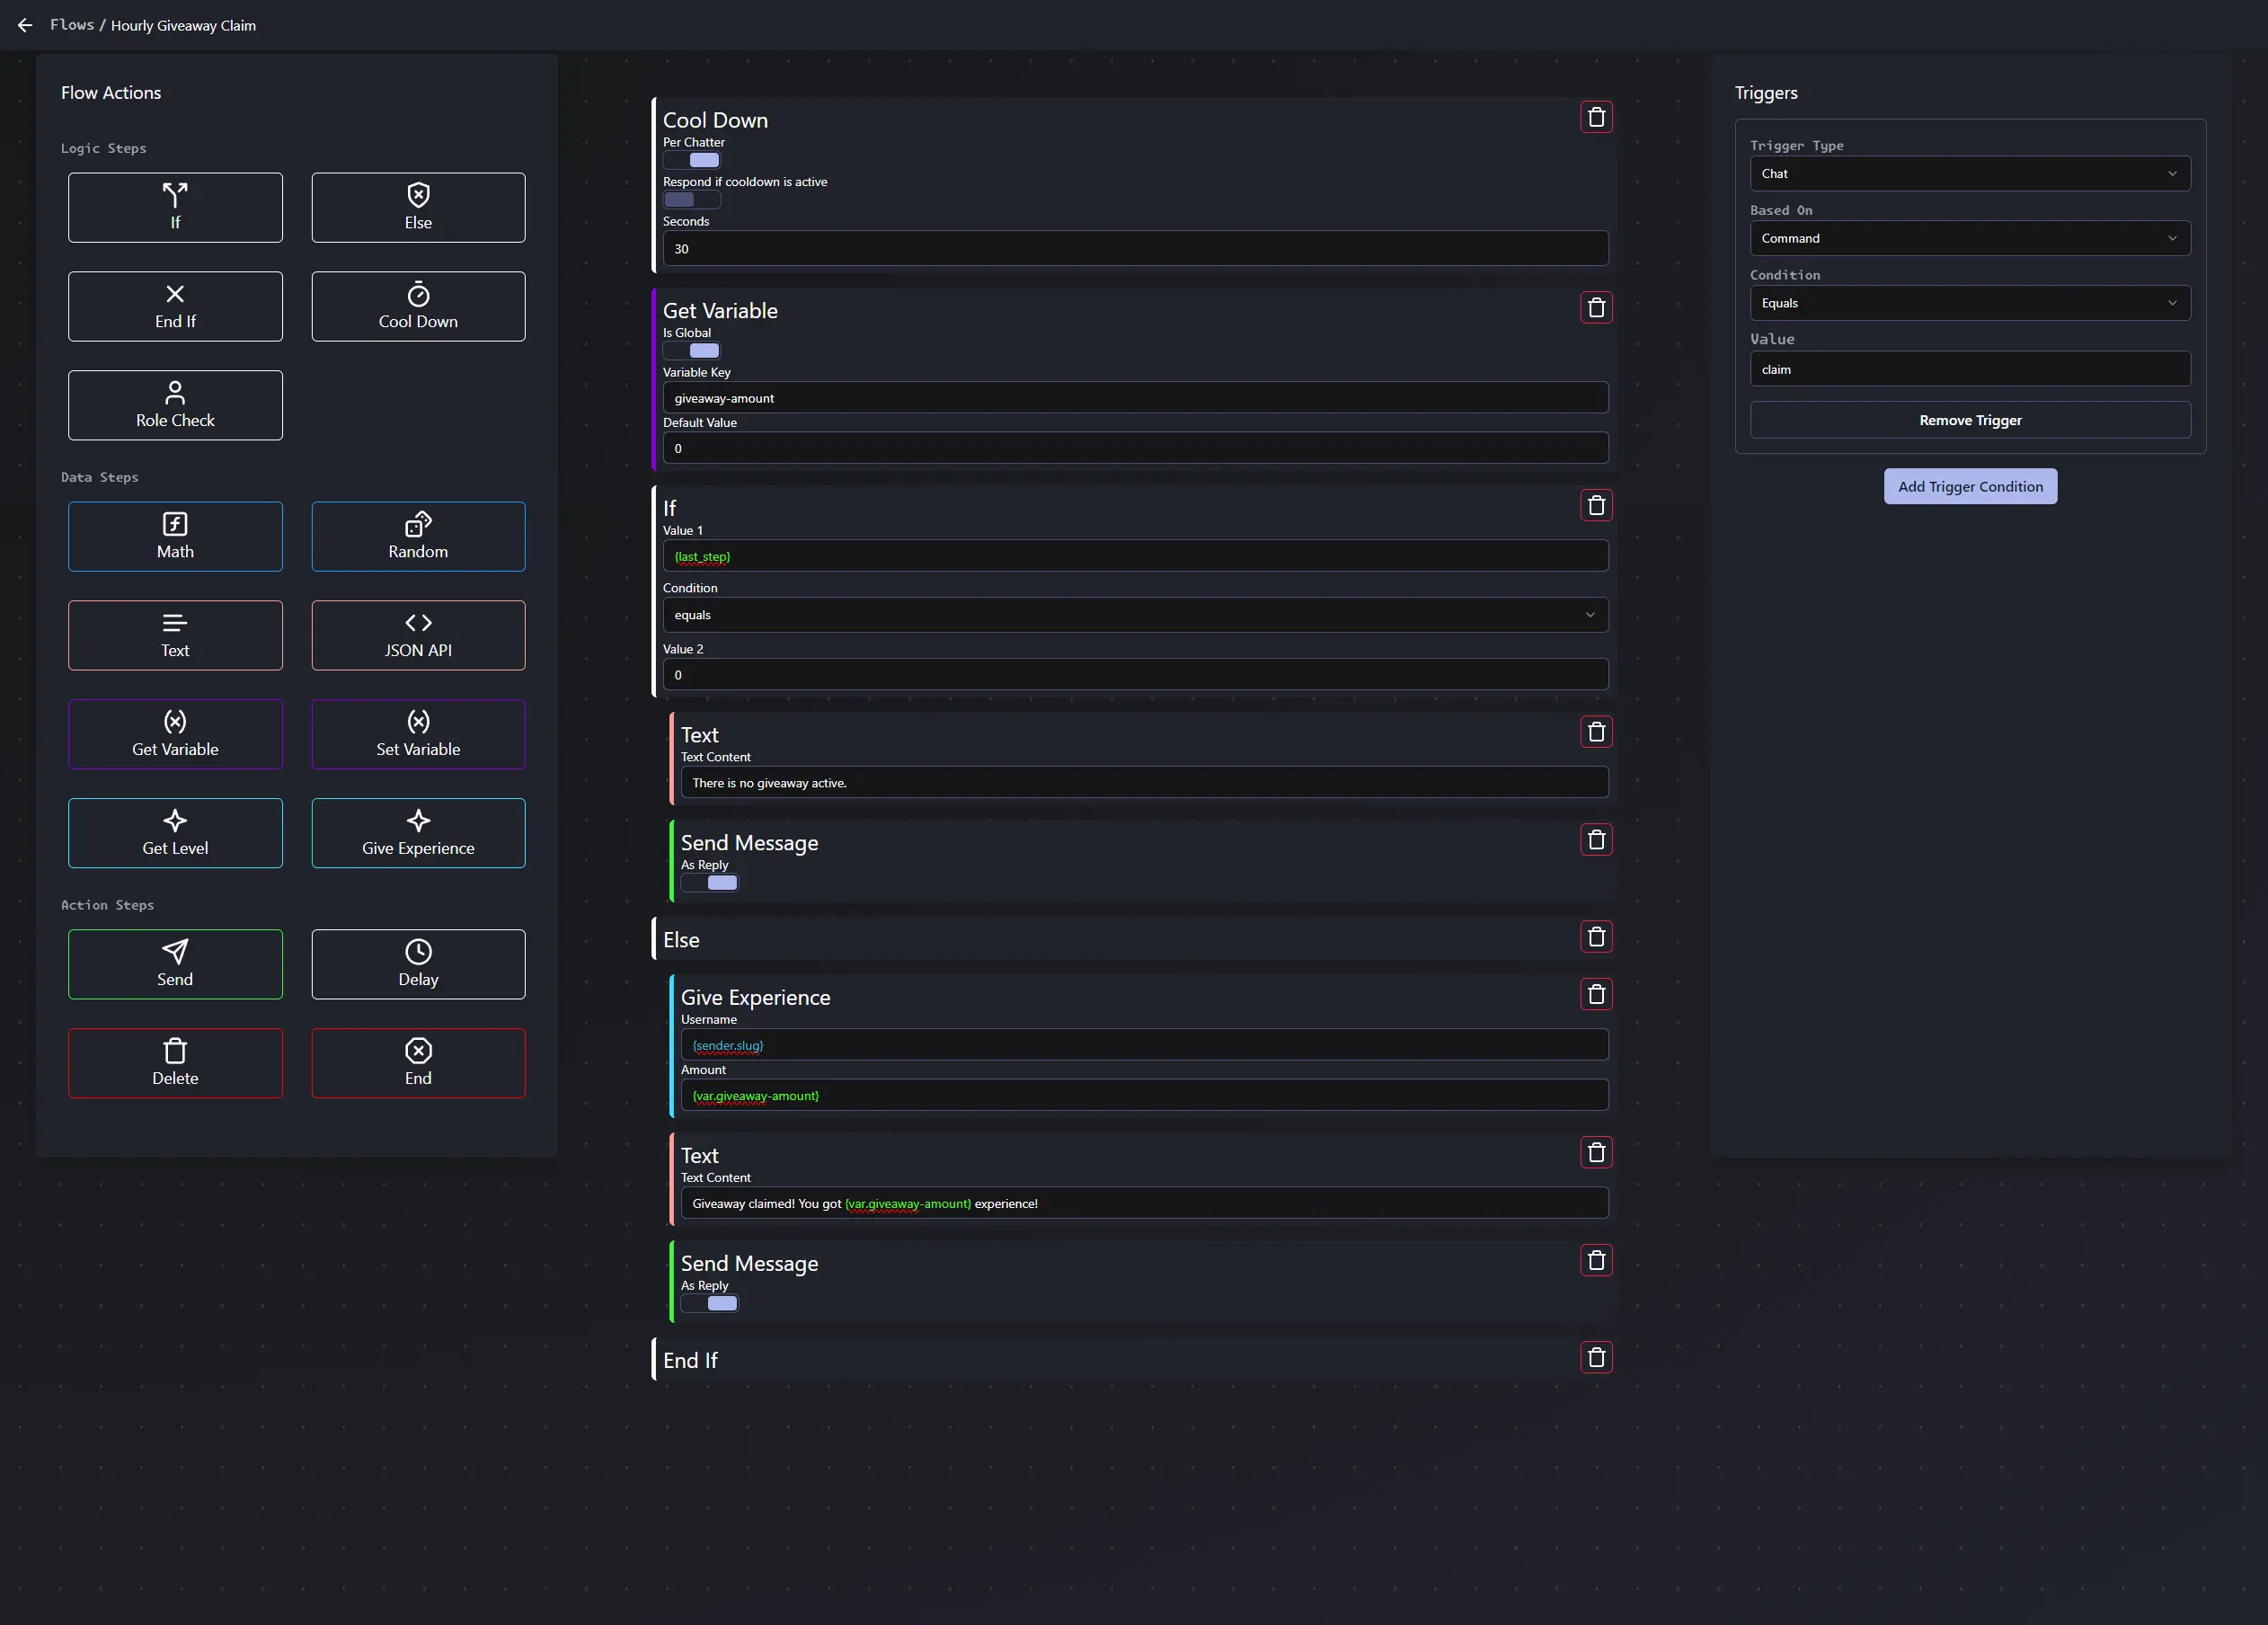Viewport: 2268px width, 1625px height.
Task: Click the Math data step icon
Action: pos(175,523)
